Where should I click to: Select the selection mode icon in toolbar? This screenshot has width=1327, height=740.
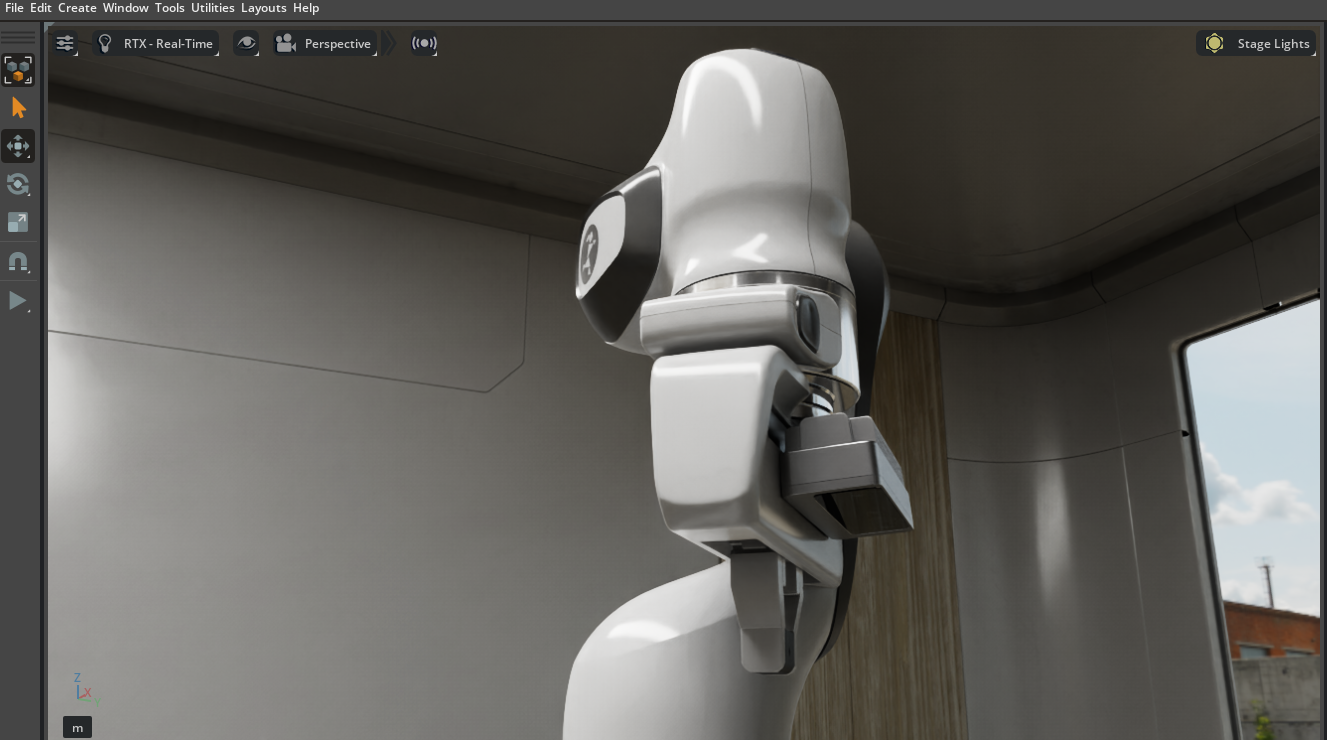(x=18, y=70)
